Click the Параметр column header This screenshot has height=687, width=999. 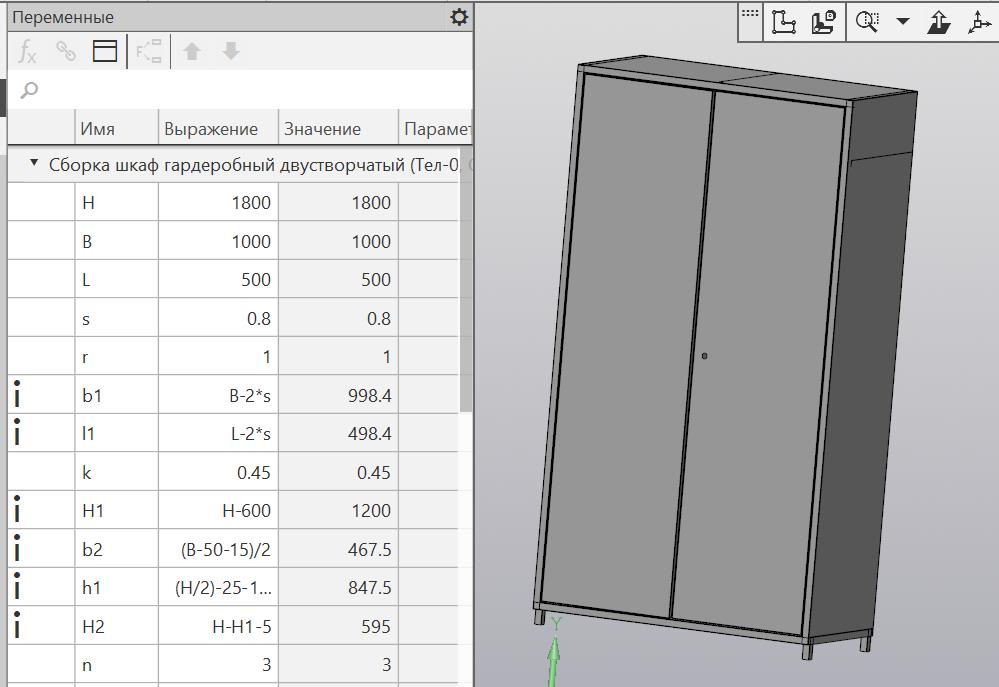tap(436, 129)
